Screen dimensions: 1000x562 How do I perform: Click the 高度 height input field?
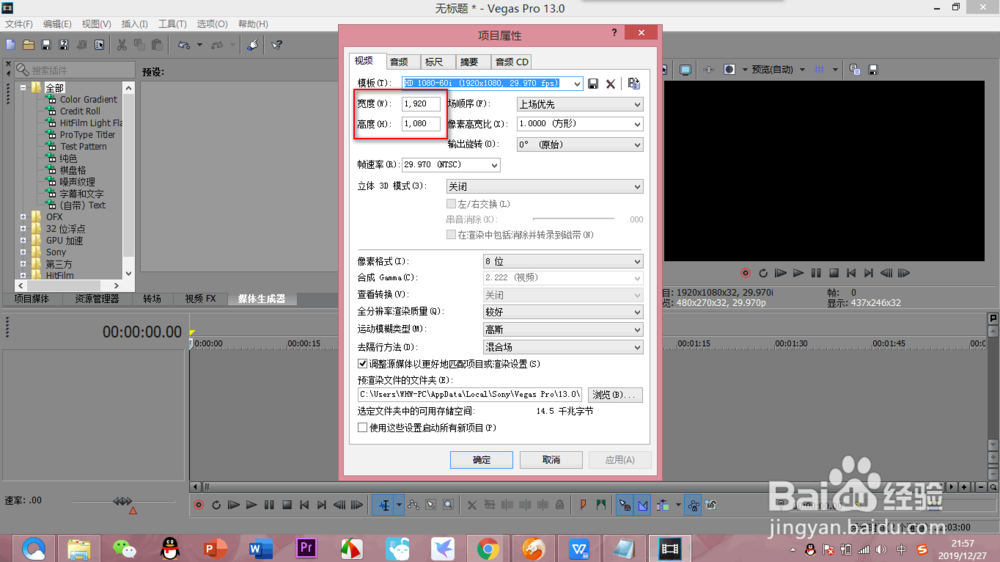click(421, 124)
